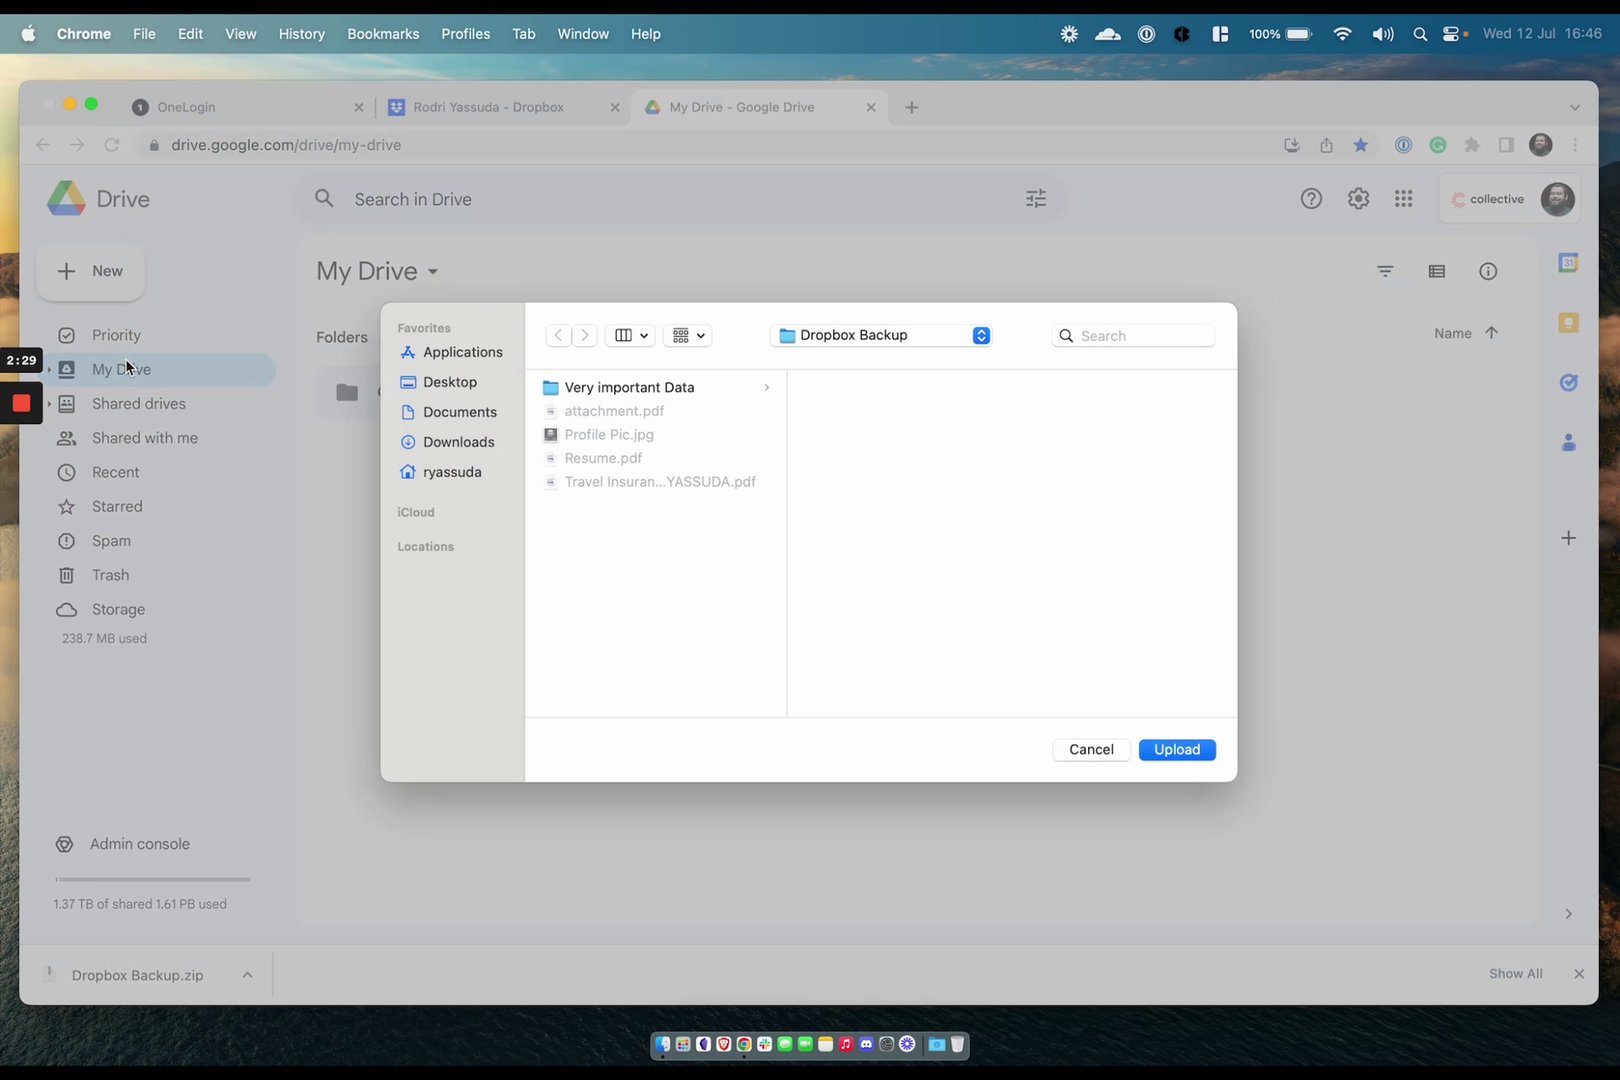
Task: Click the Drive help question mark icon
Action: point(1311,198)
